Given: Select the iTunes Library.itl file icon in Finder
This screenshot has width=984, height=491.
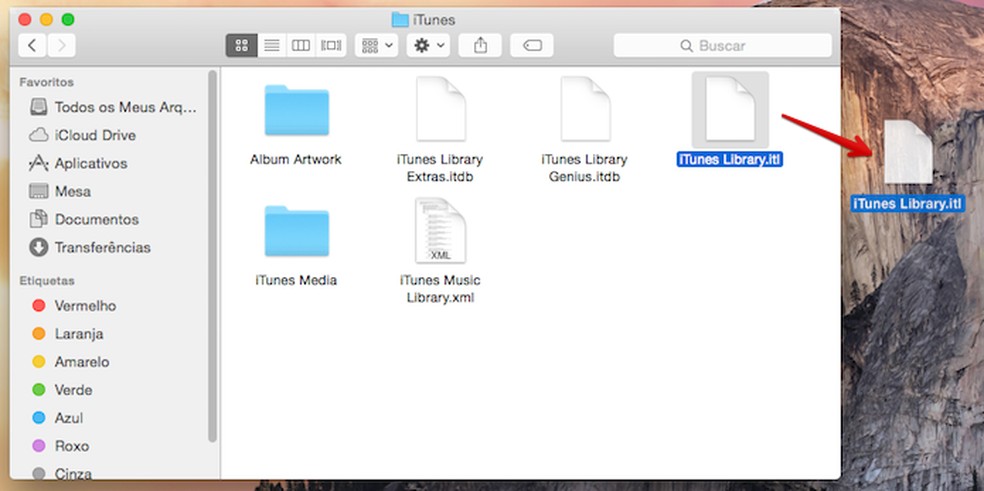Looking at the screenshot, I should click(x=730, y=109).
